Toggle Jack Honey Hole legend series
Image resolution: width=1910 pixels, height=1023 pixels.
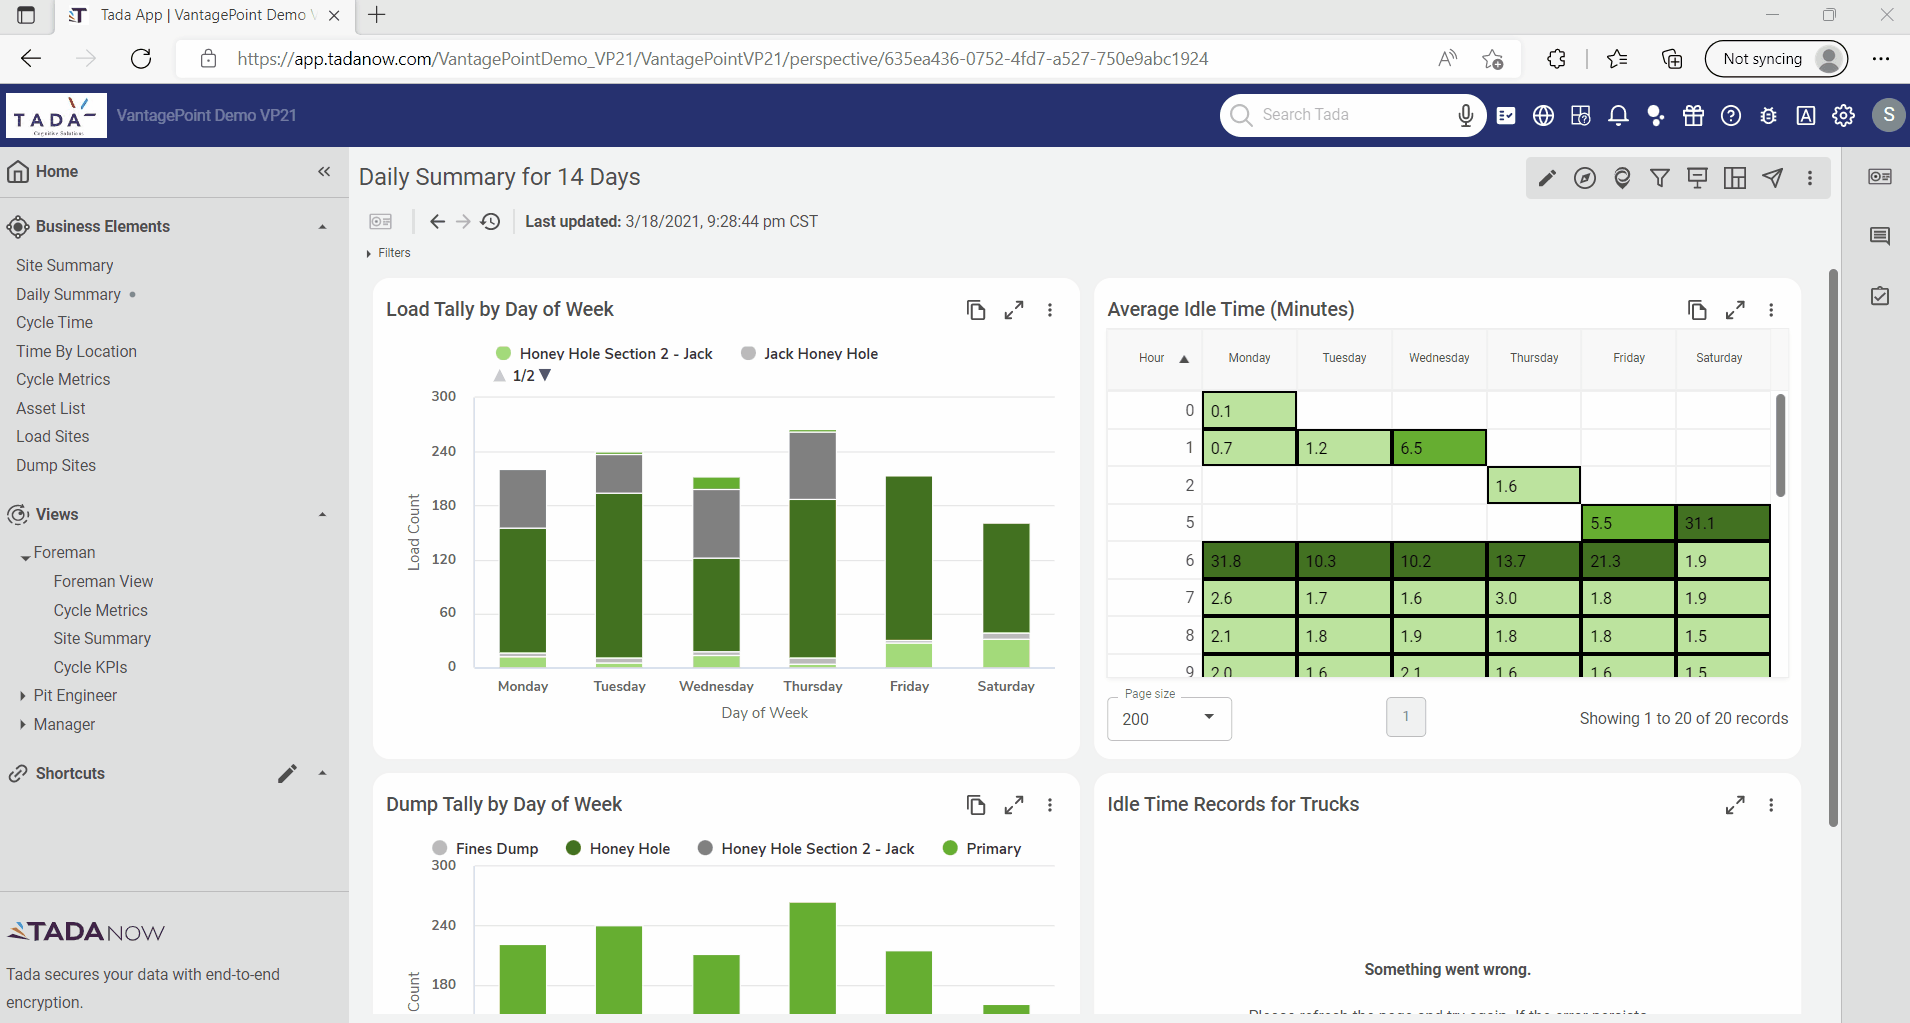[819, 354]
